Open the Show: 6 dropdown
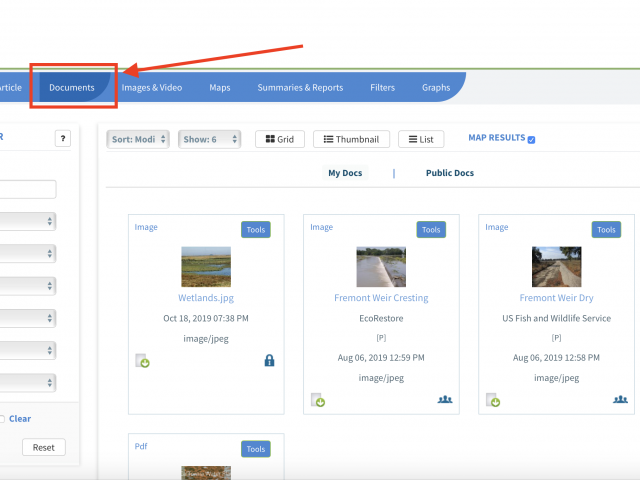This screenshot has width=640, height=480. coord(209,139)
